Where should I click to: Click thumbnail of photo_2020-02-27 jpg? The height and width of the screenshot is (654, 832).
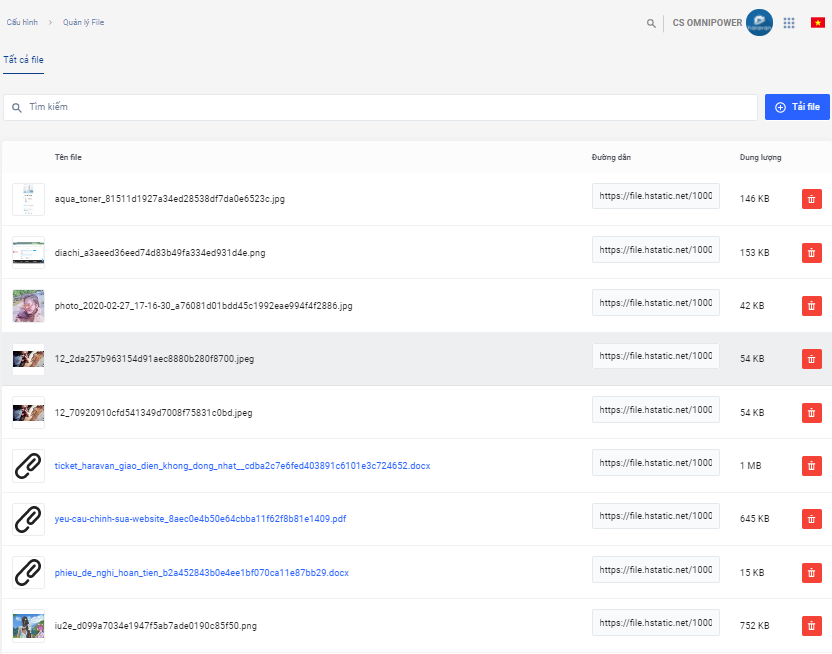coord(28,305)
